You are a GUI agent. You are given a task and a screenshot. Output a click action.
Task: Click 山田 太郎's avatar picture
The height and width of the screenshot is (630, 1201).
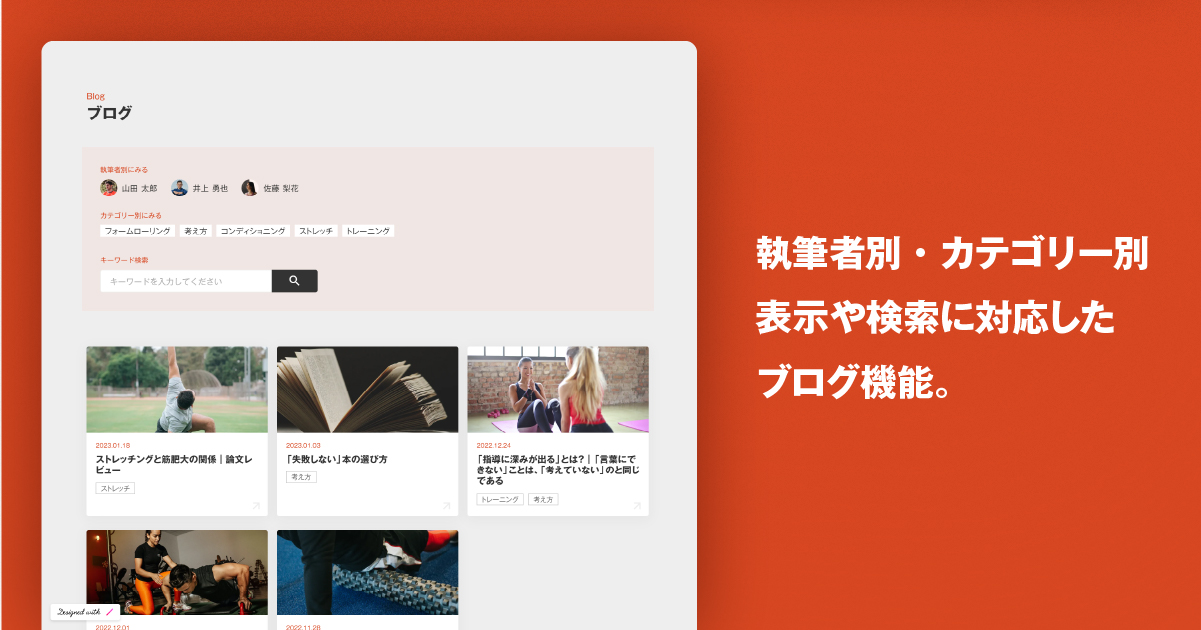pos(109,188)
